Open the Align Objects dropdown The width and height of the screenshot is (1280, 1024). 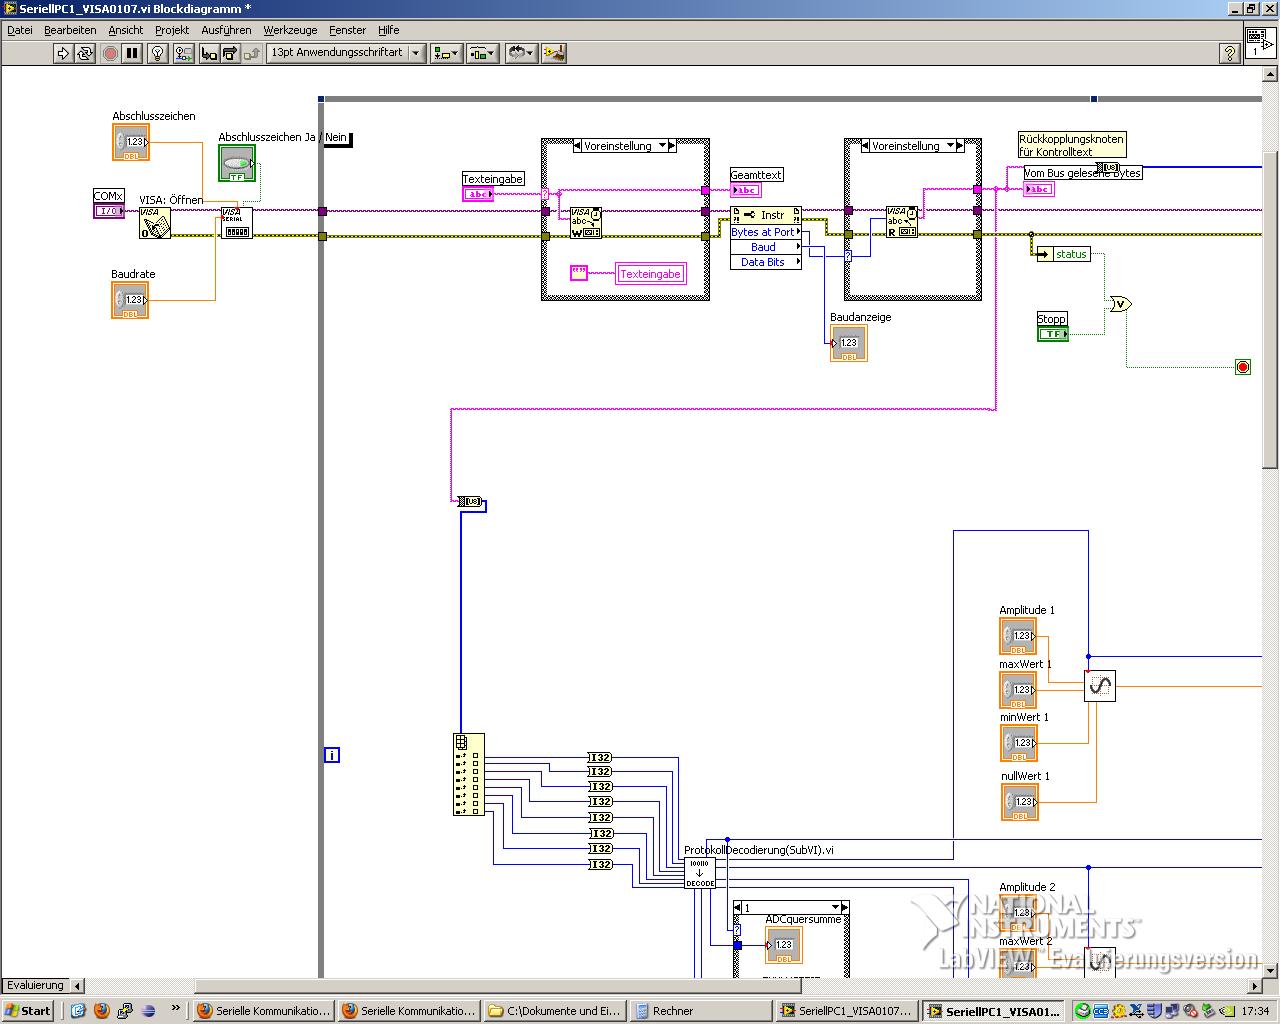click(445, 53)
